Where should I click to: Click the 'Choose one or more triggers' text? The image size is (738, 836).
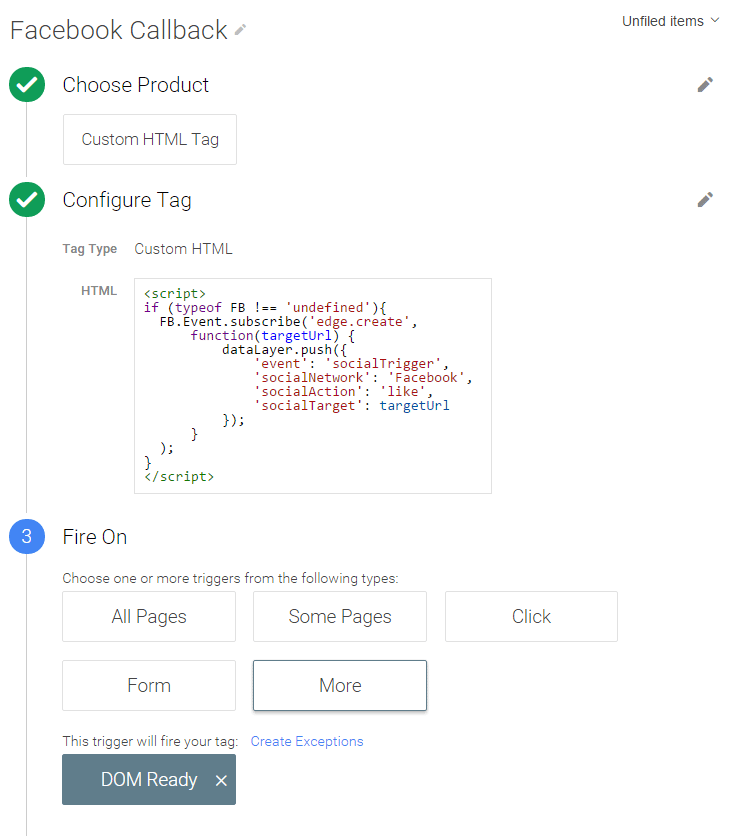pyautogui.click(x=230, y=578)
